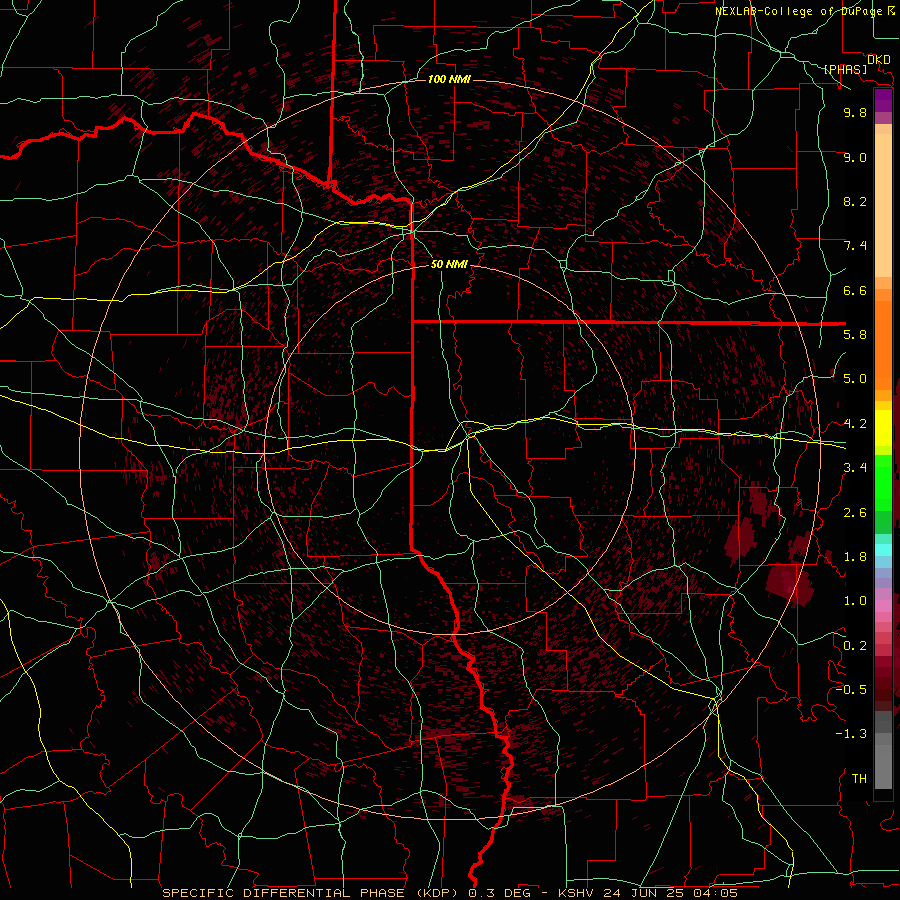Screen dimensions: 900x900
Task: Click the 0.2 scale value
Action: click(x=855, y=646)
